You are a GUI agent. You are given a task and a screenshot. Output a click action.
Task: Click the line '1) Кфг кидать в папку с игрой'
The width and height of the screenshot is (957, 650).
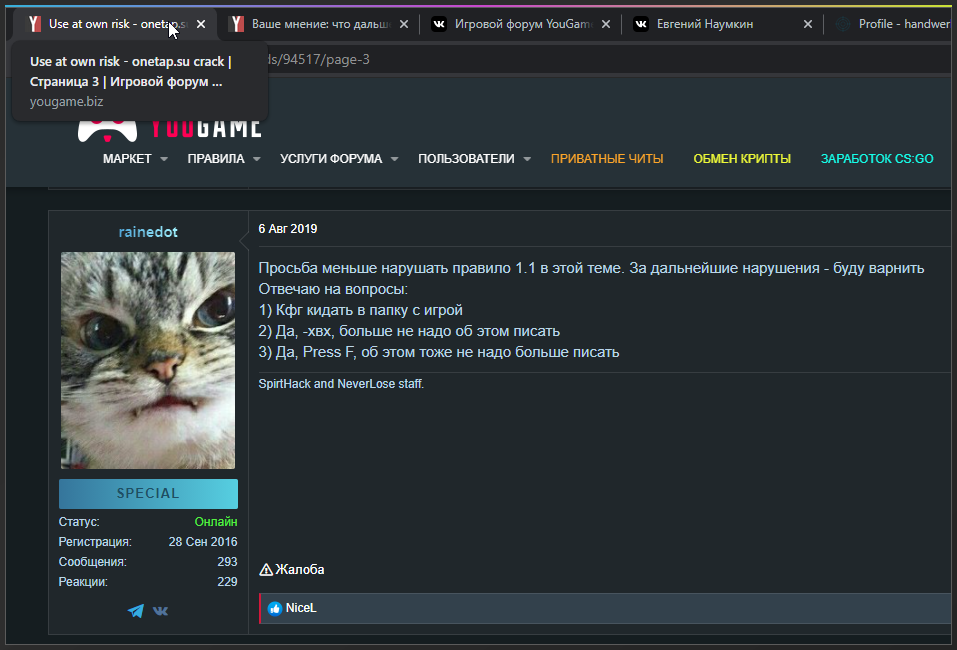coord(360,310)
